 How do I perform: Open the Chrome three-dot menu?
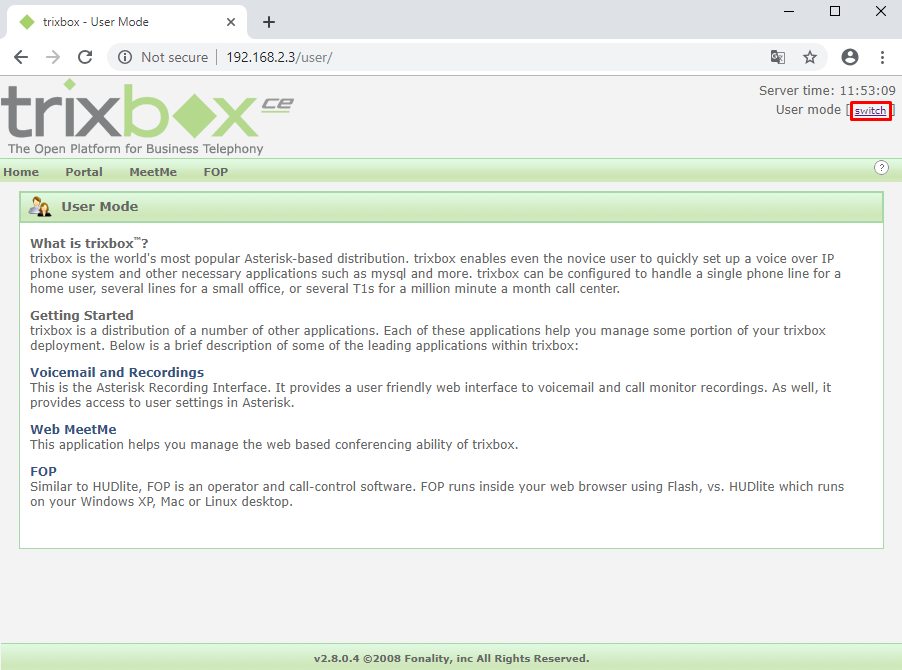coord(882,57)
